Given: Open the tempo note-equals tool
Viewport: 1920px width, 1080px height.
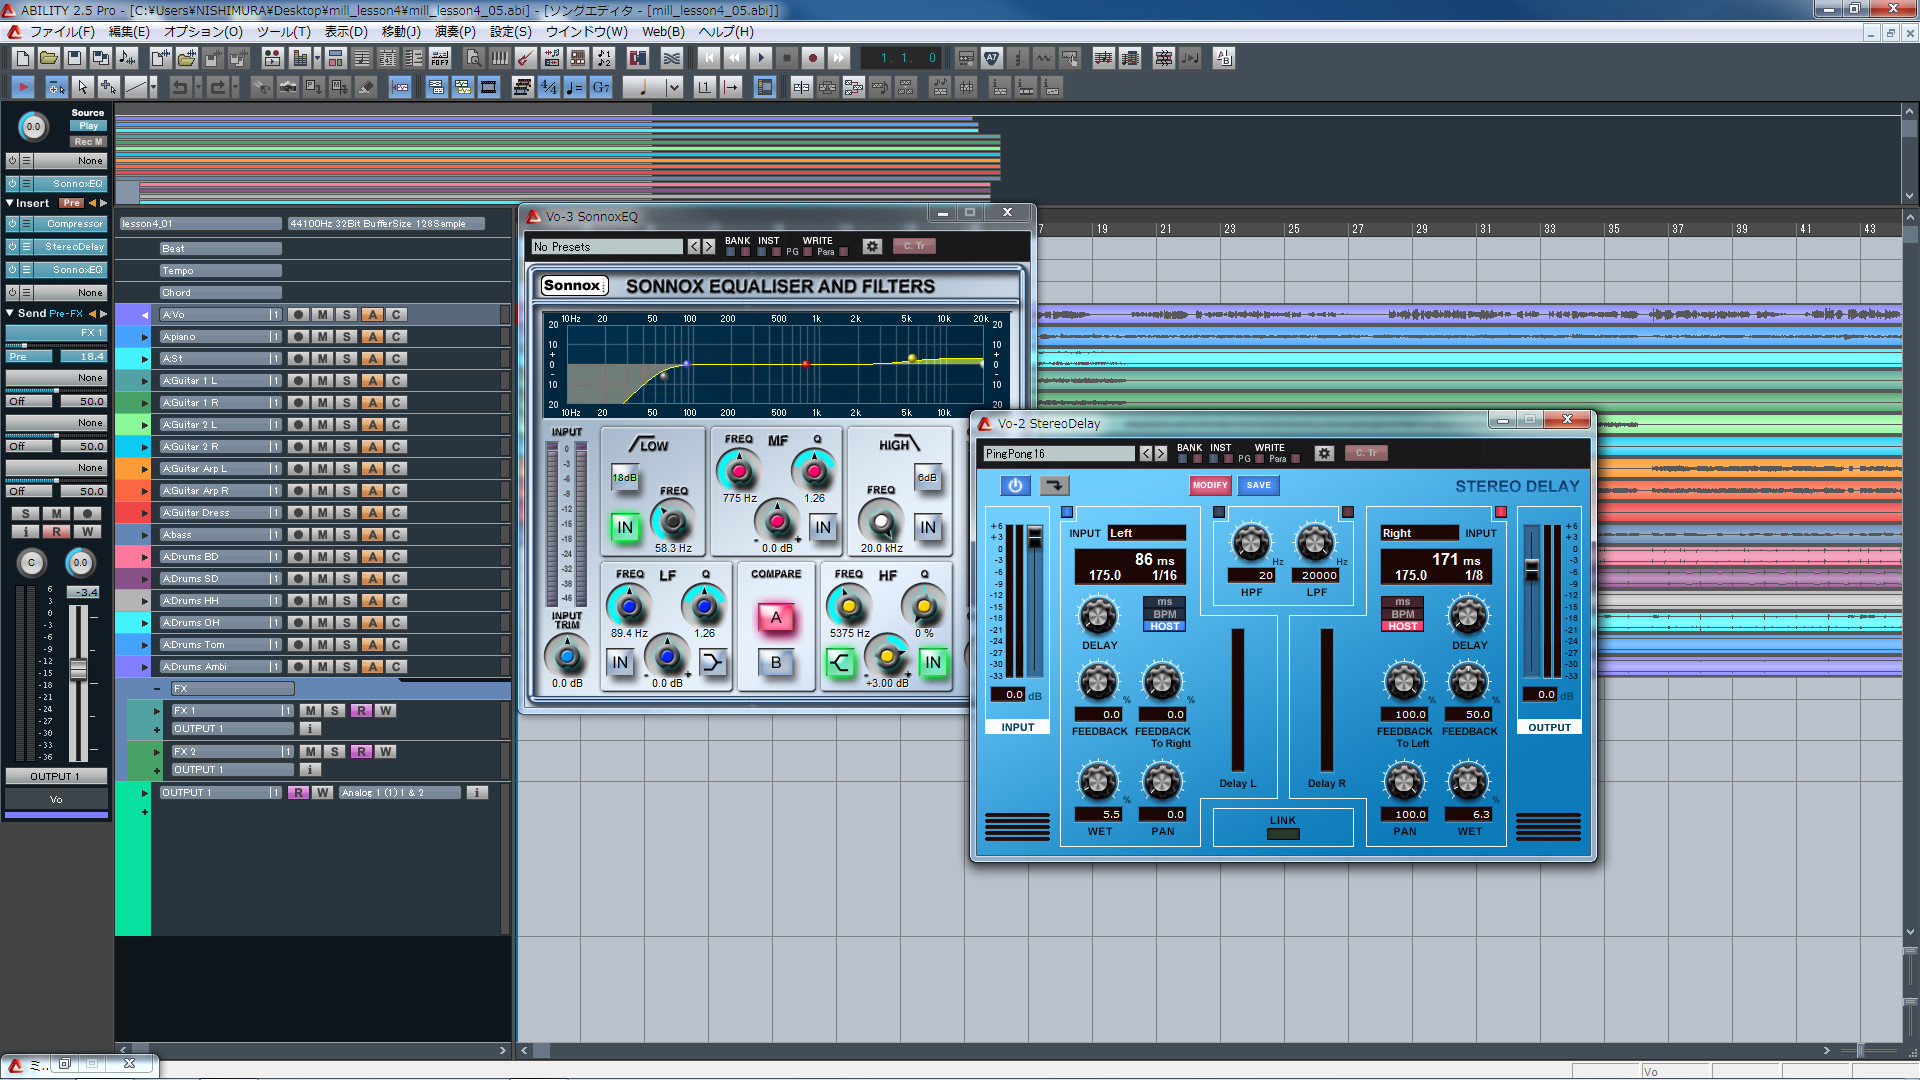Looking at the screenshot, I should tap(574, 87).
